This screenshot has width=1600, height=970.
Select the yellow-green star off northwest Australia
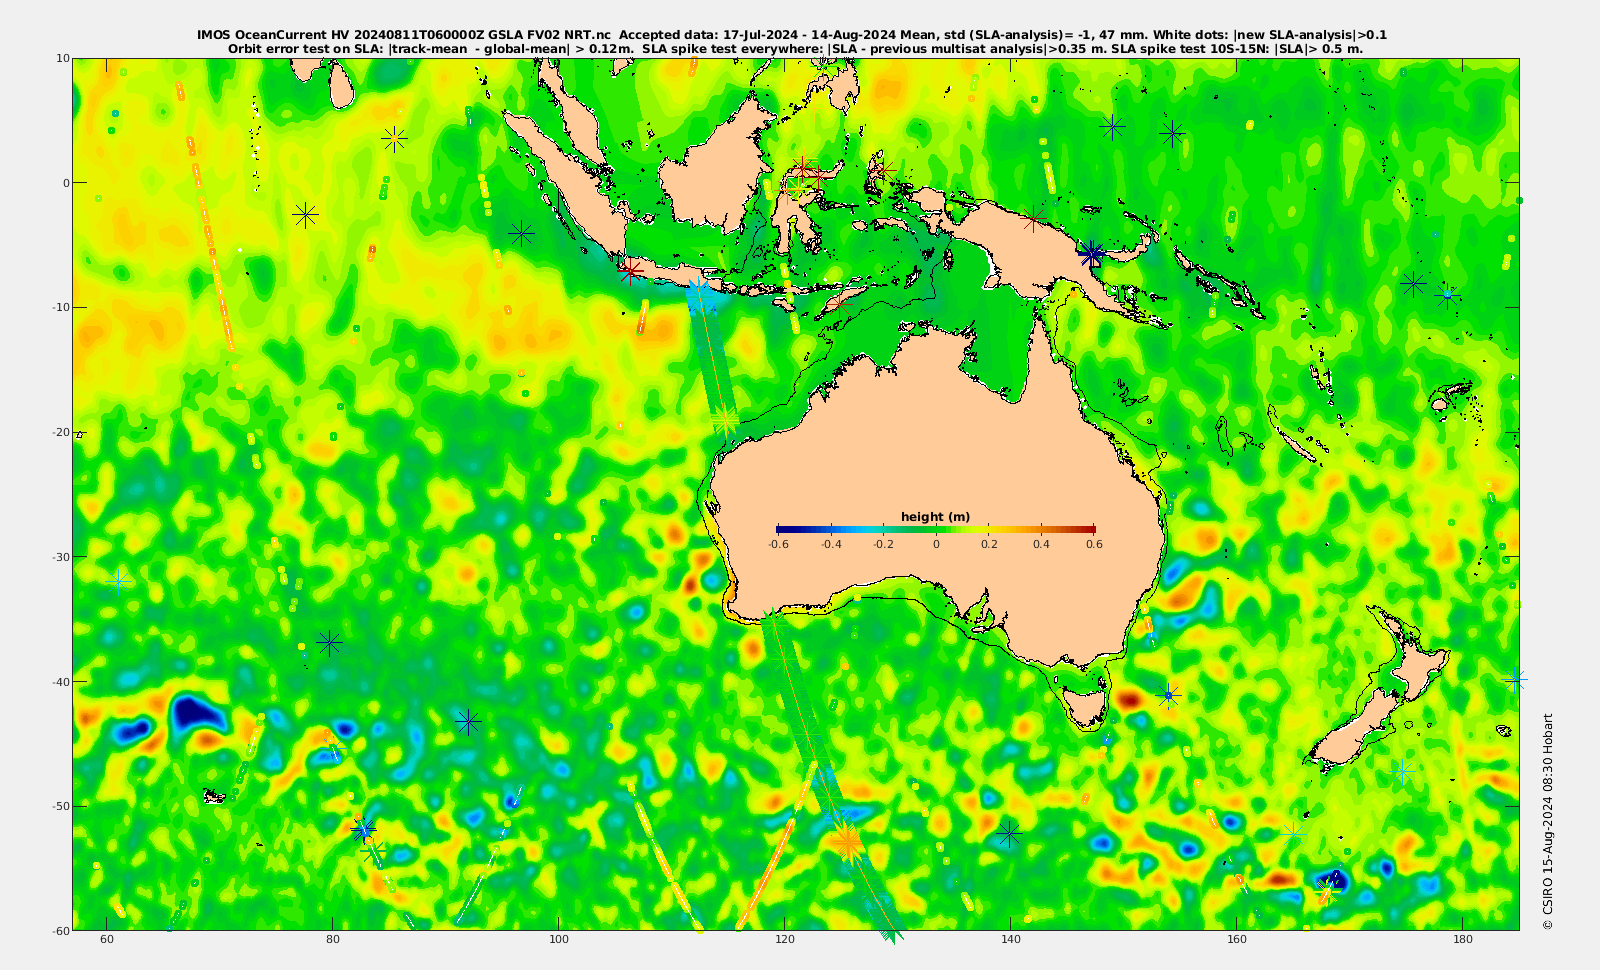726,420
